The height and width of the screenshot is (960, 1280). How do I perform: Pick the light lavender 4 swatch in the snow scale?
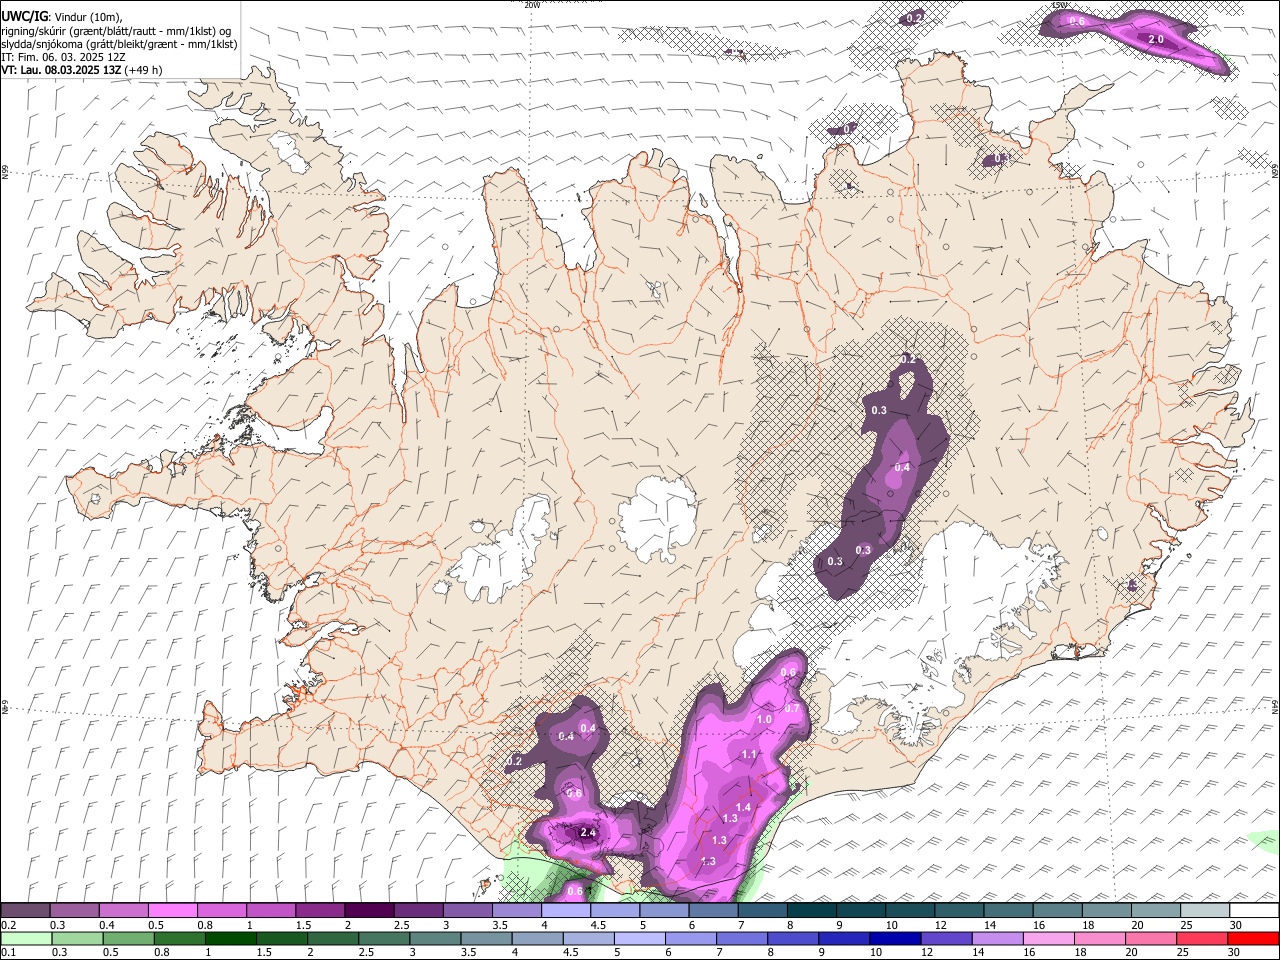[x=566, y=911]
